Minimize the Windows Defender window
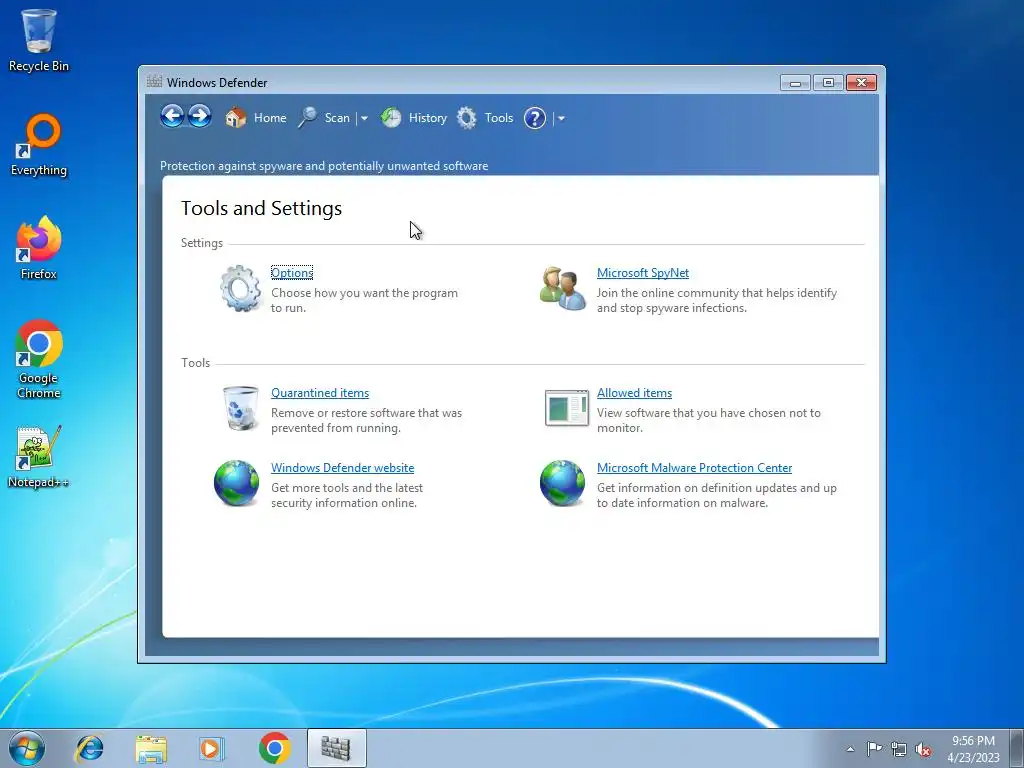Screen dimensions: 1024x768 click(x=795, y=83)
